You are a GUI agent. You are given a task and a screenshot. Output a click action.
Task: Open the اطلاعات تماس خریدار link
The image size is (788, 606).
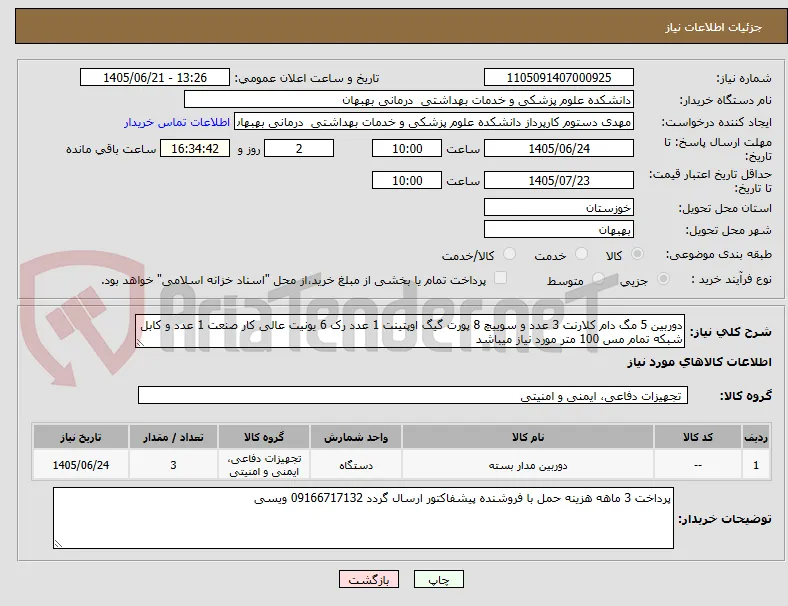tap(177, 122)
